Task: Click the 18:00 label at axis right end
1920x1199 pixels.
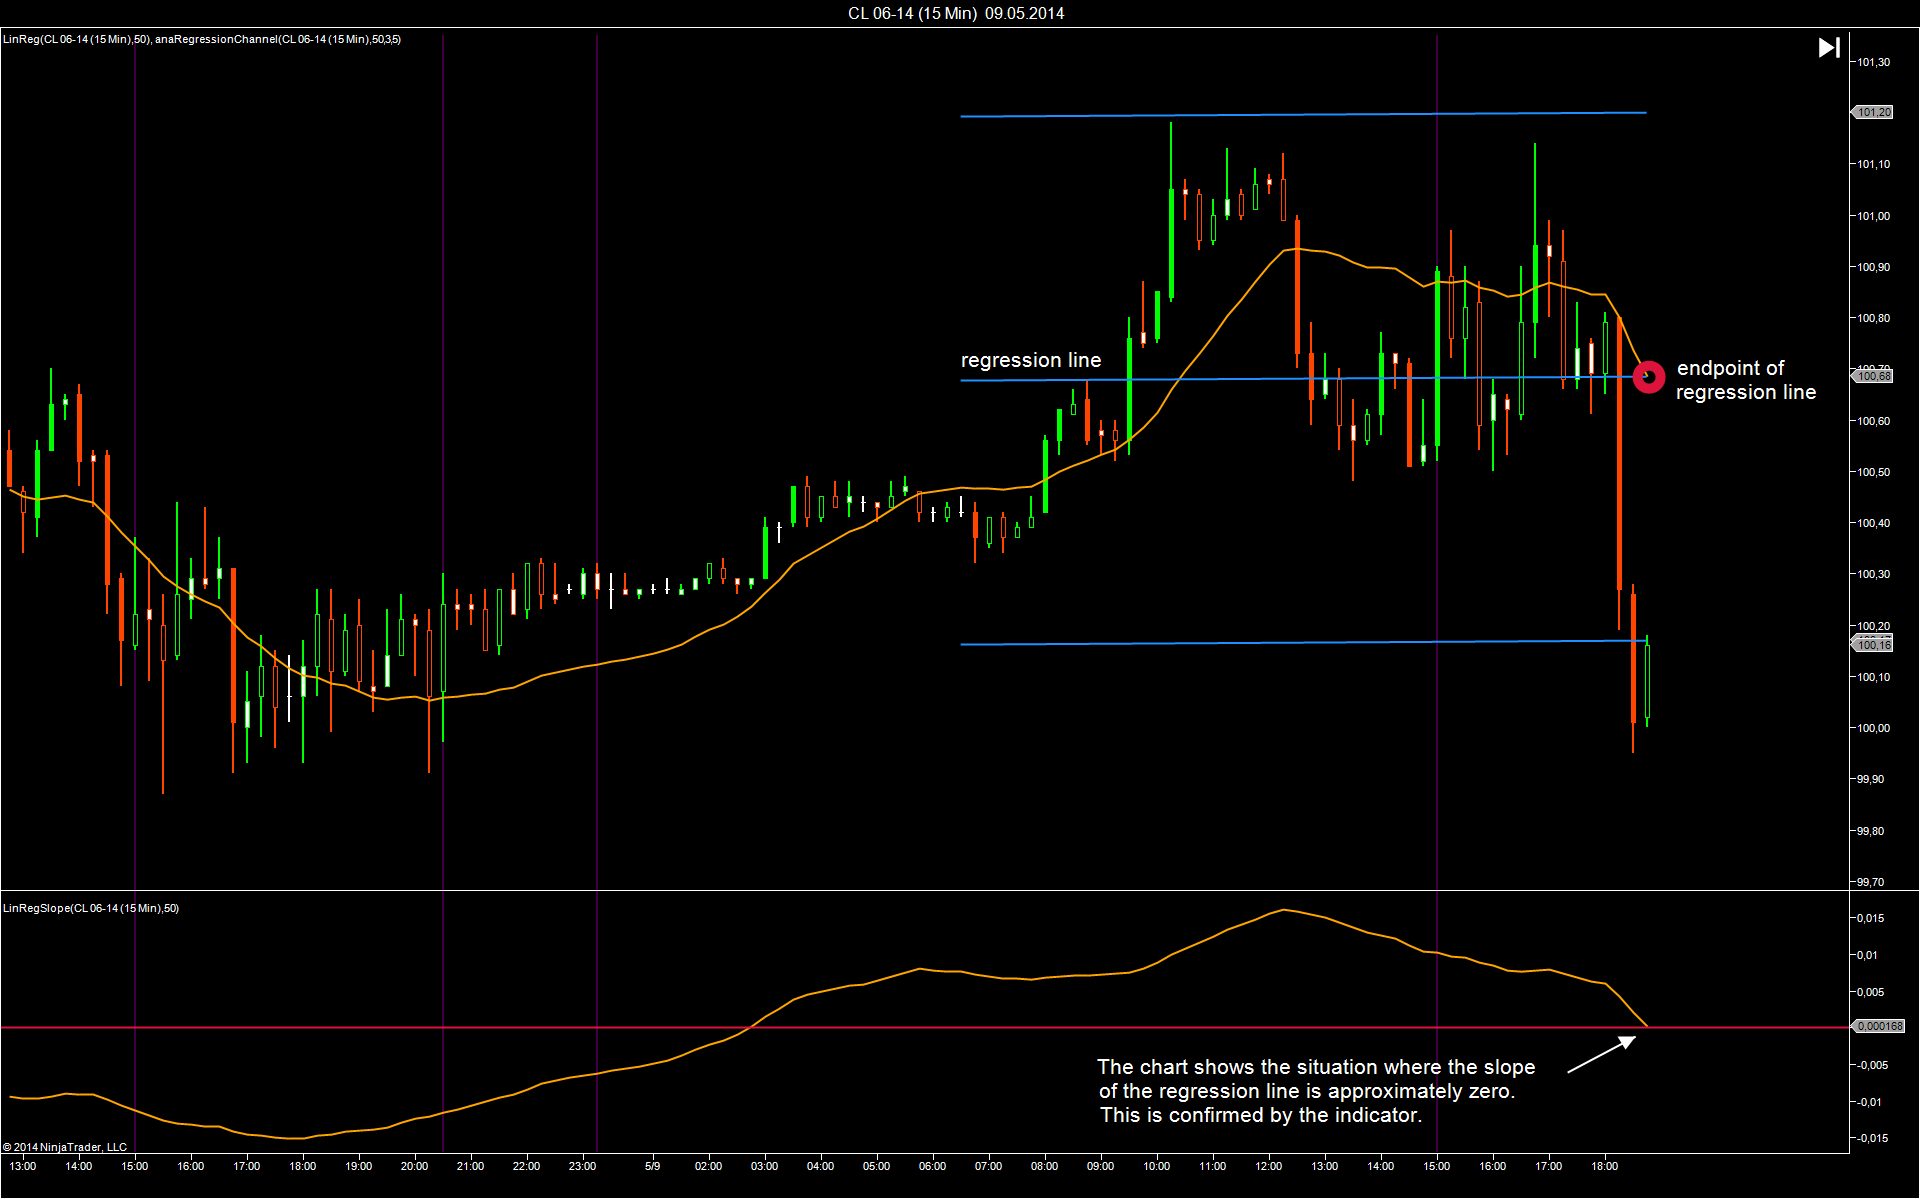Action: point(1604,1166)
